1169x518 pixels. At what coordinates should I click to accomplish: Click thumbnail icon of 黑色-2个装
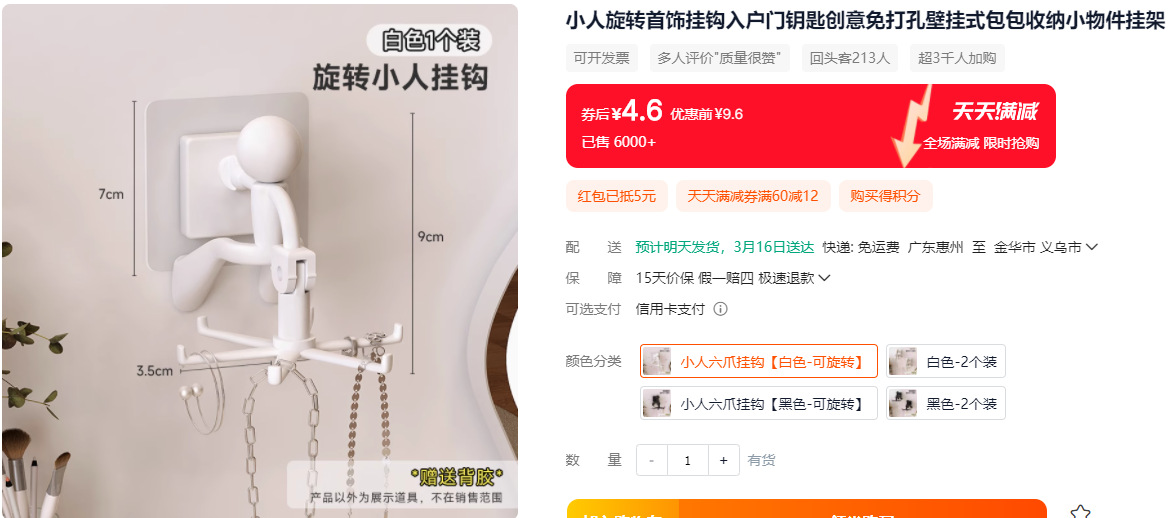902,403
